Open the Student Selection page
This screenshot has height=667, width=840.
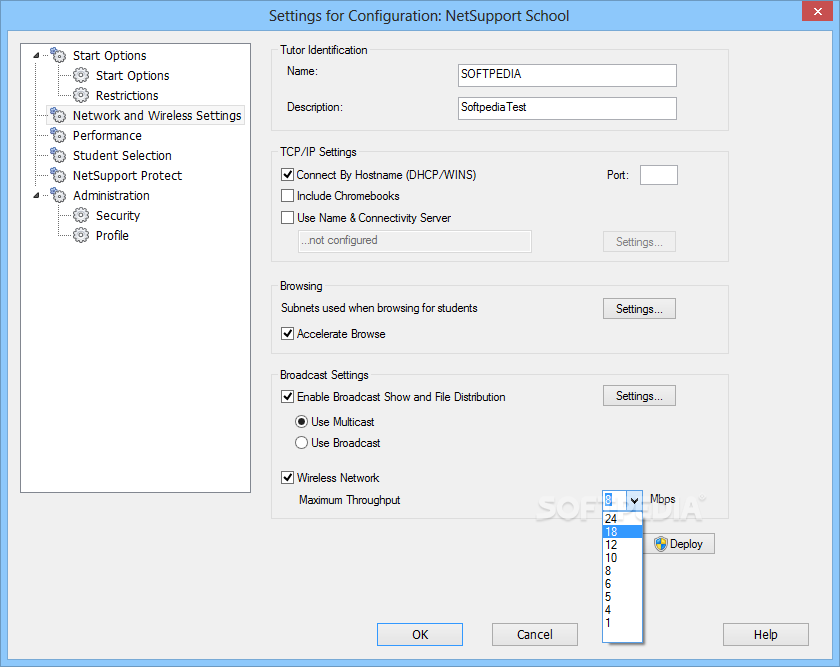122,155
